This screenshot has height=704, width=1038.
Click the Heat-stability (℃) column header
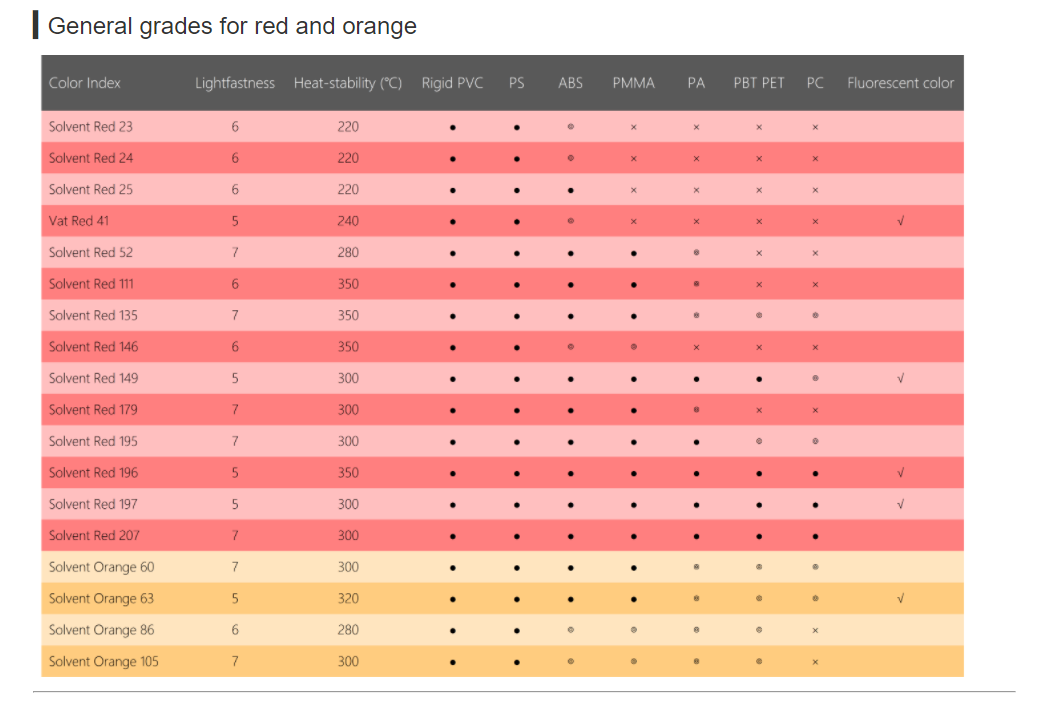pyautogui.click(x=347, y=83)
